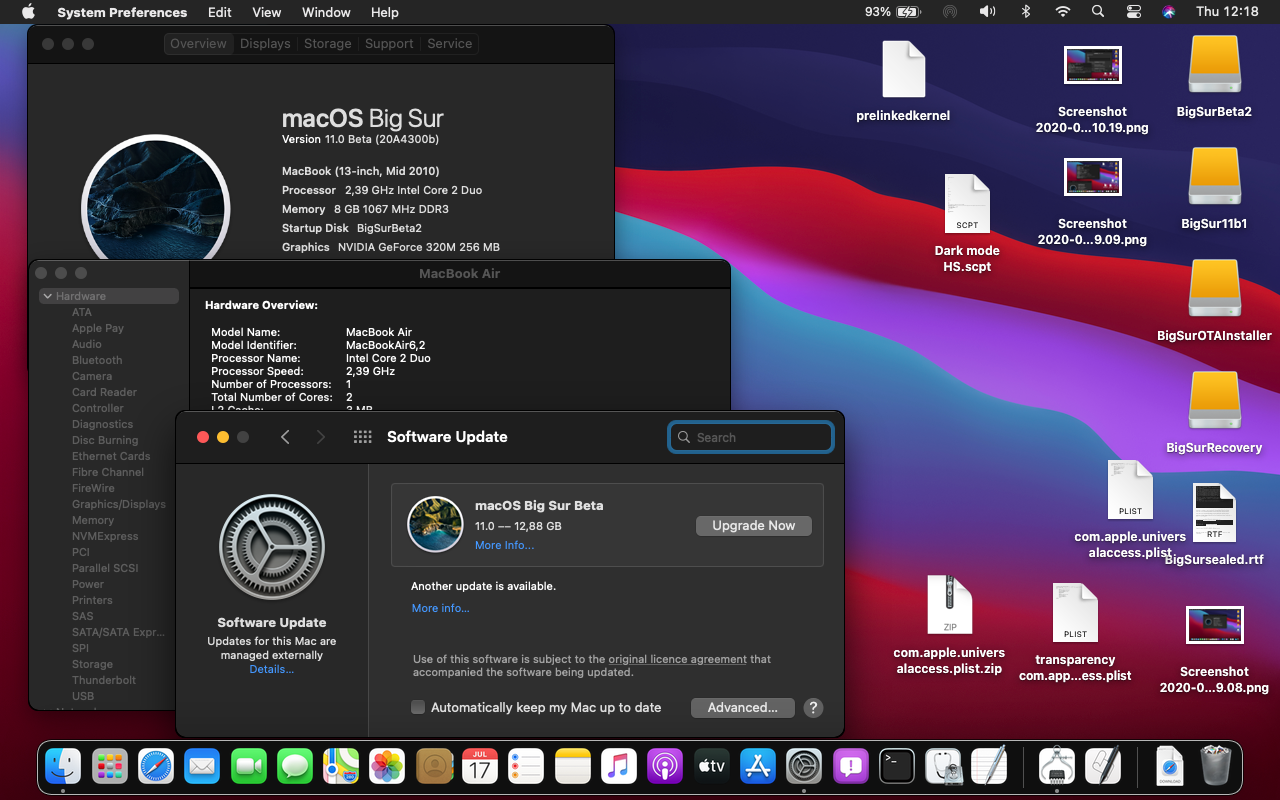Open Terminal from the Dock

[897, 767]
